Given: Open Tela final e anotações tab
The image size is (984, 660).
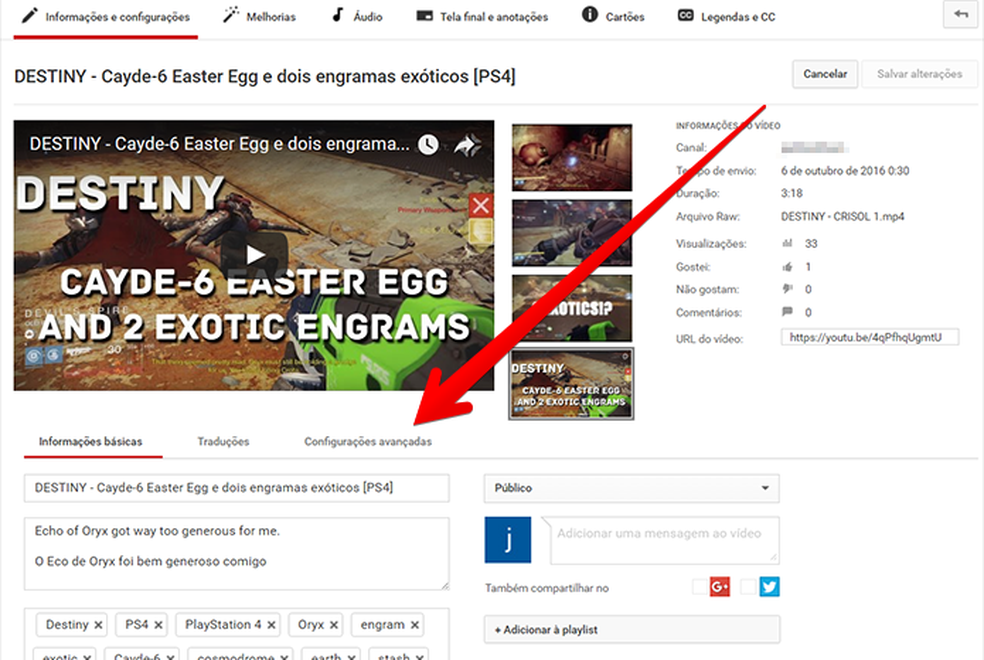Looking at the screenshot, I should point(482,16).
